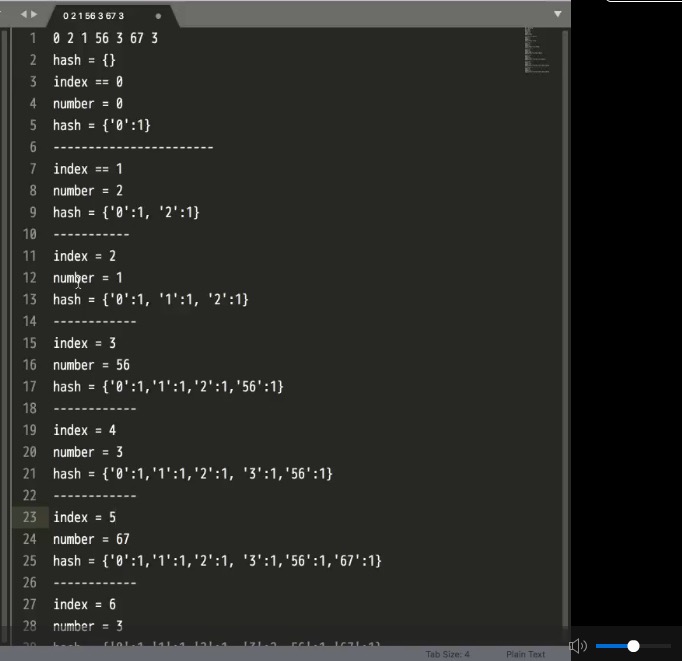Click the 'index = 4' text
Screen dimensions: 682x661
84,430
